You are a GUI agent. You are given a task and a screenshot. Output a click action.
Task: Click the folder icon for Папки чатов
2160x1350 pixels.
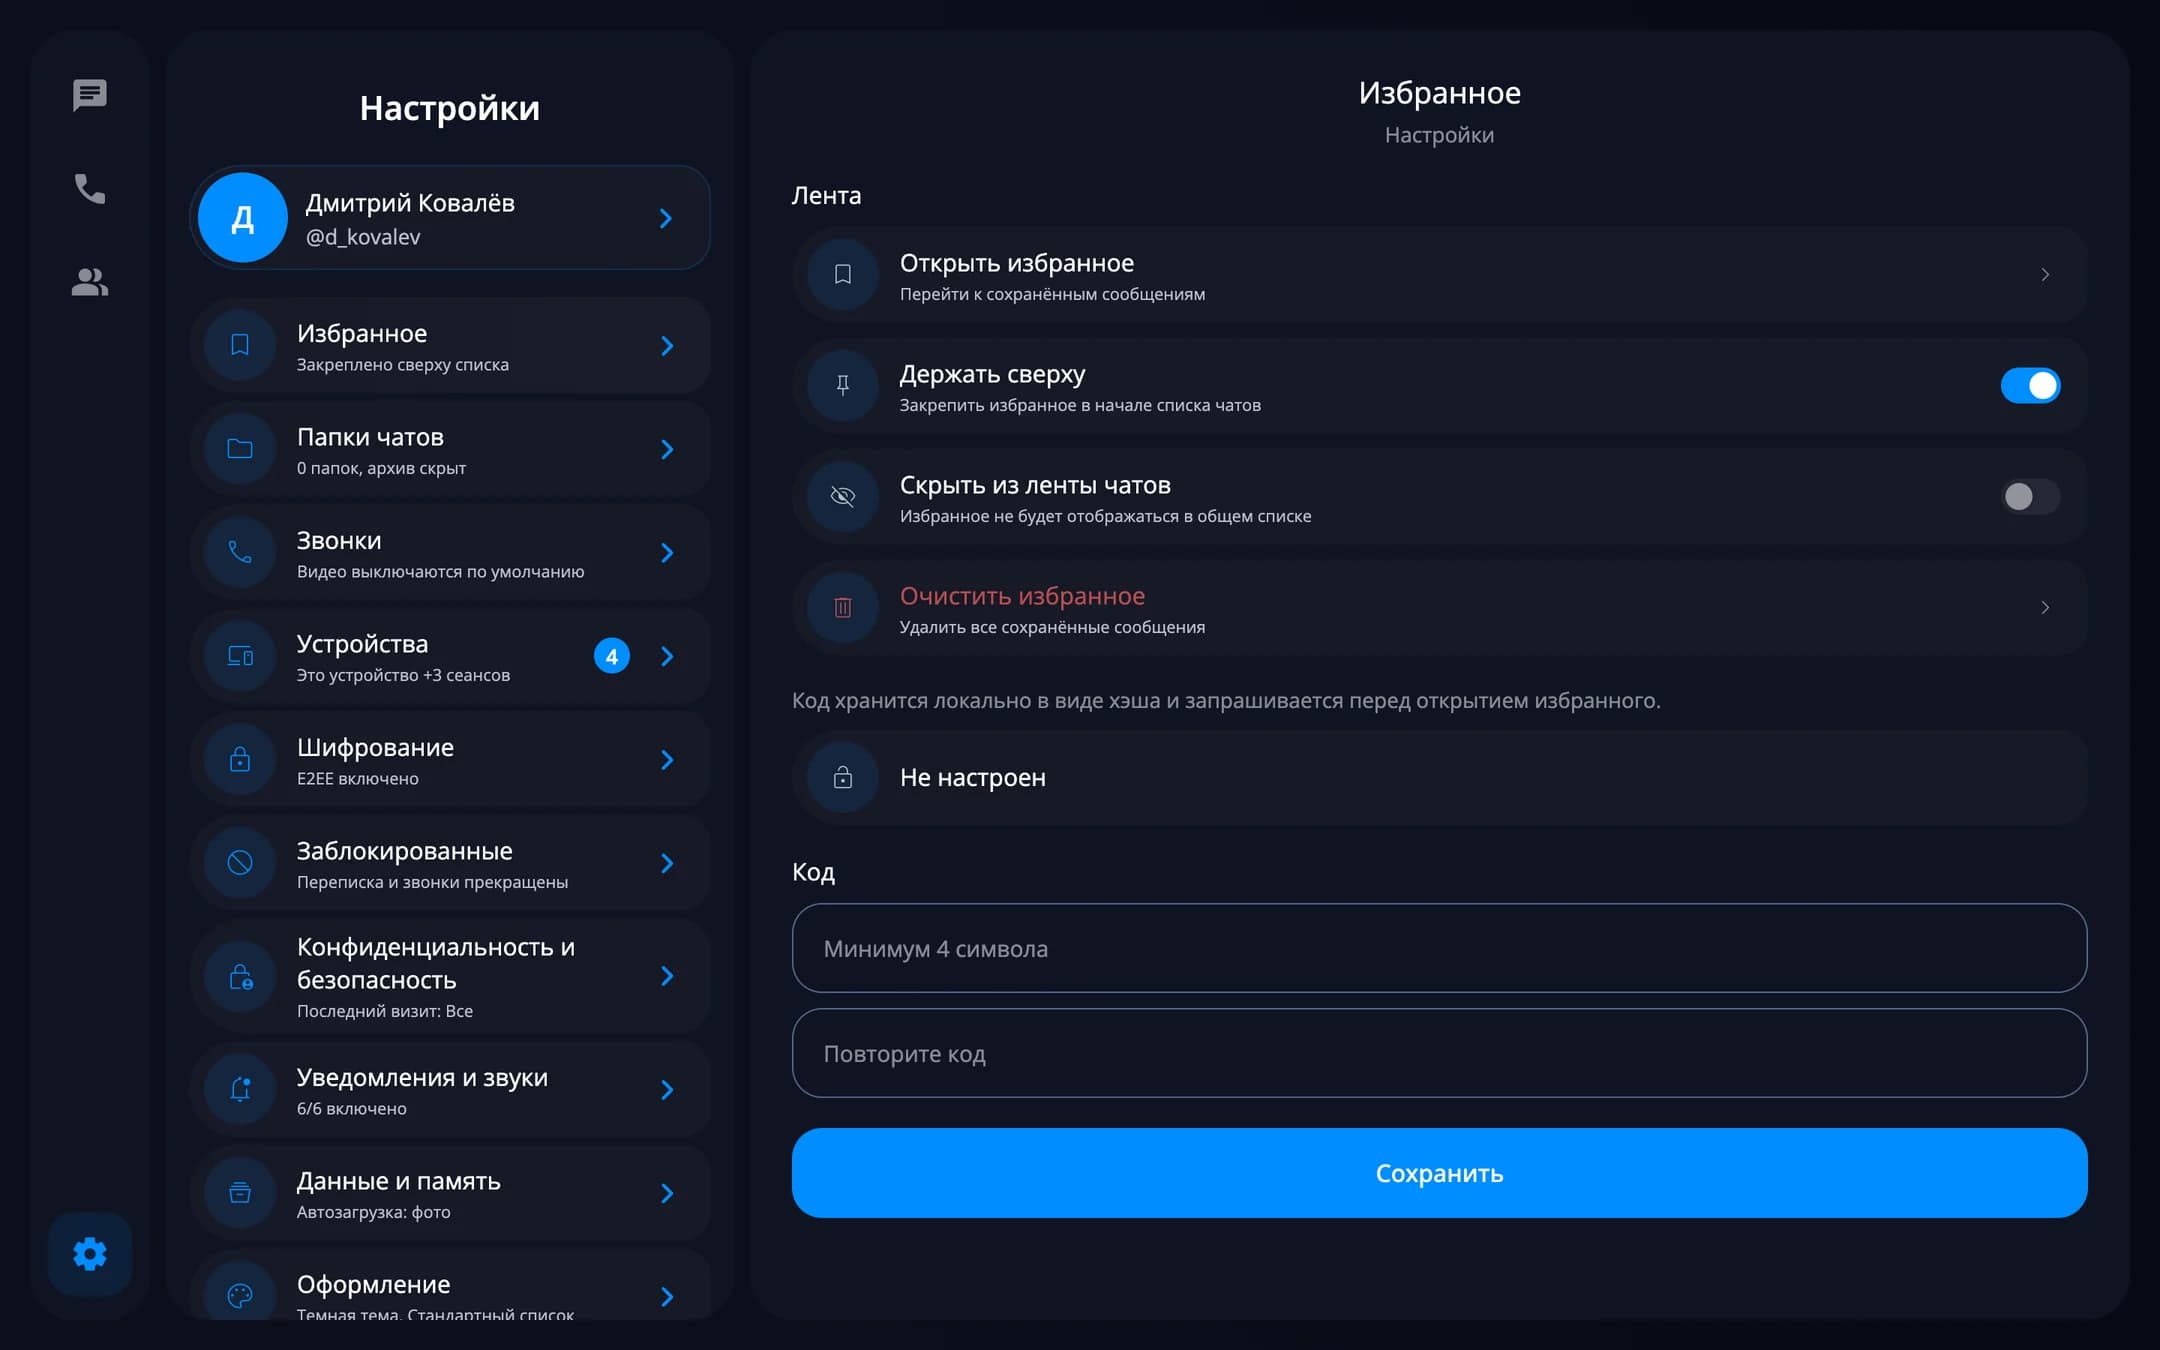pyautogui.click(x=240, y=449)
